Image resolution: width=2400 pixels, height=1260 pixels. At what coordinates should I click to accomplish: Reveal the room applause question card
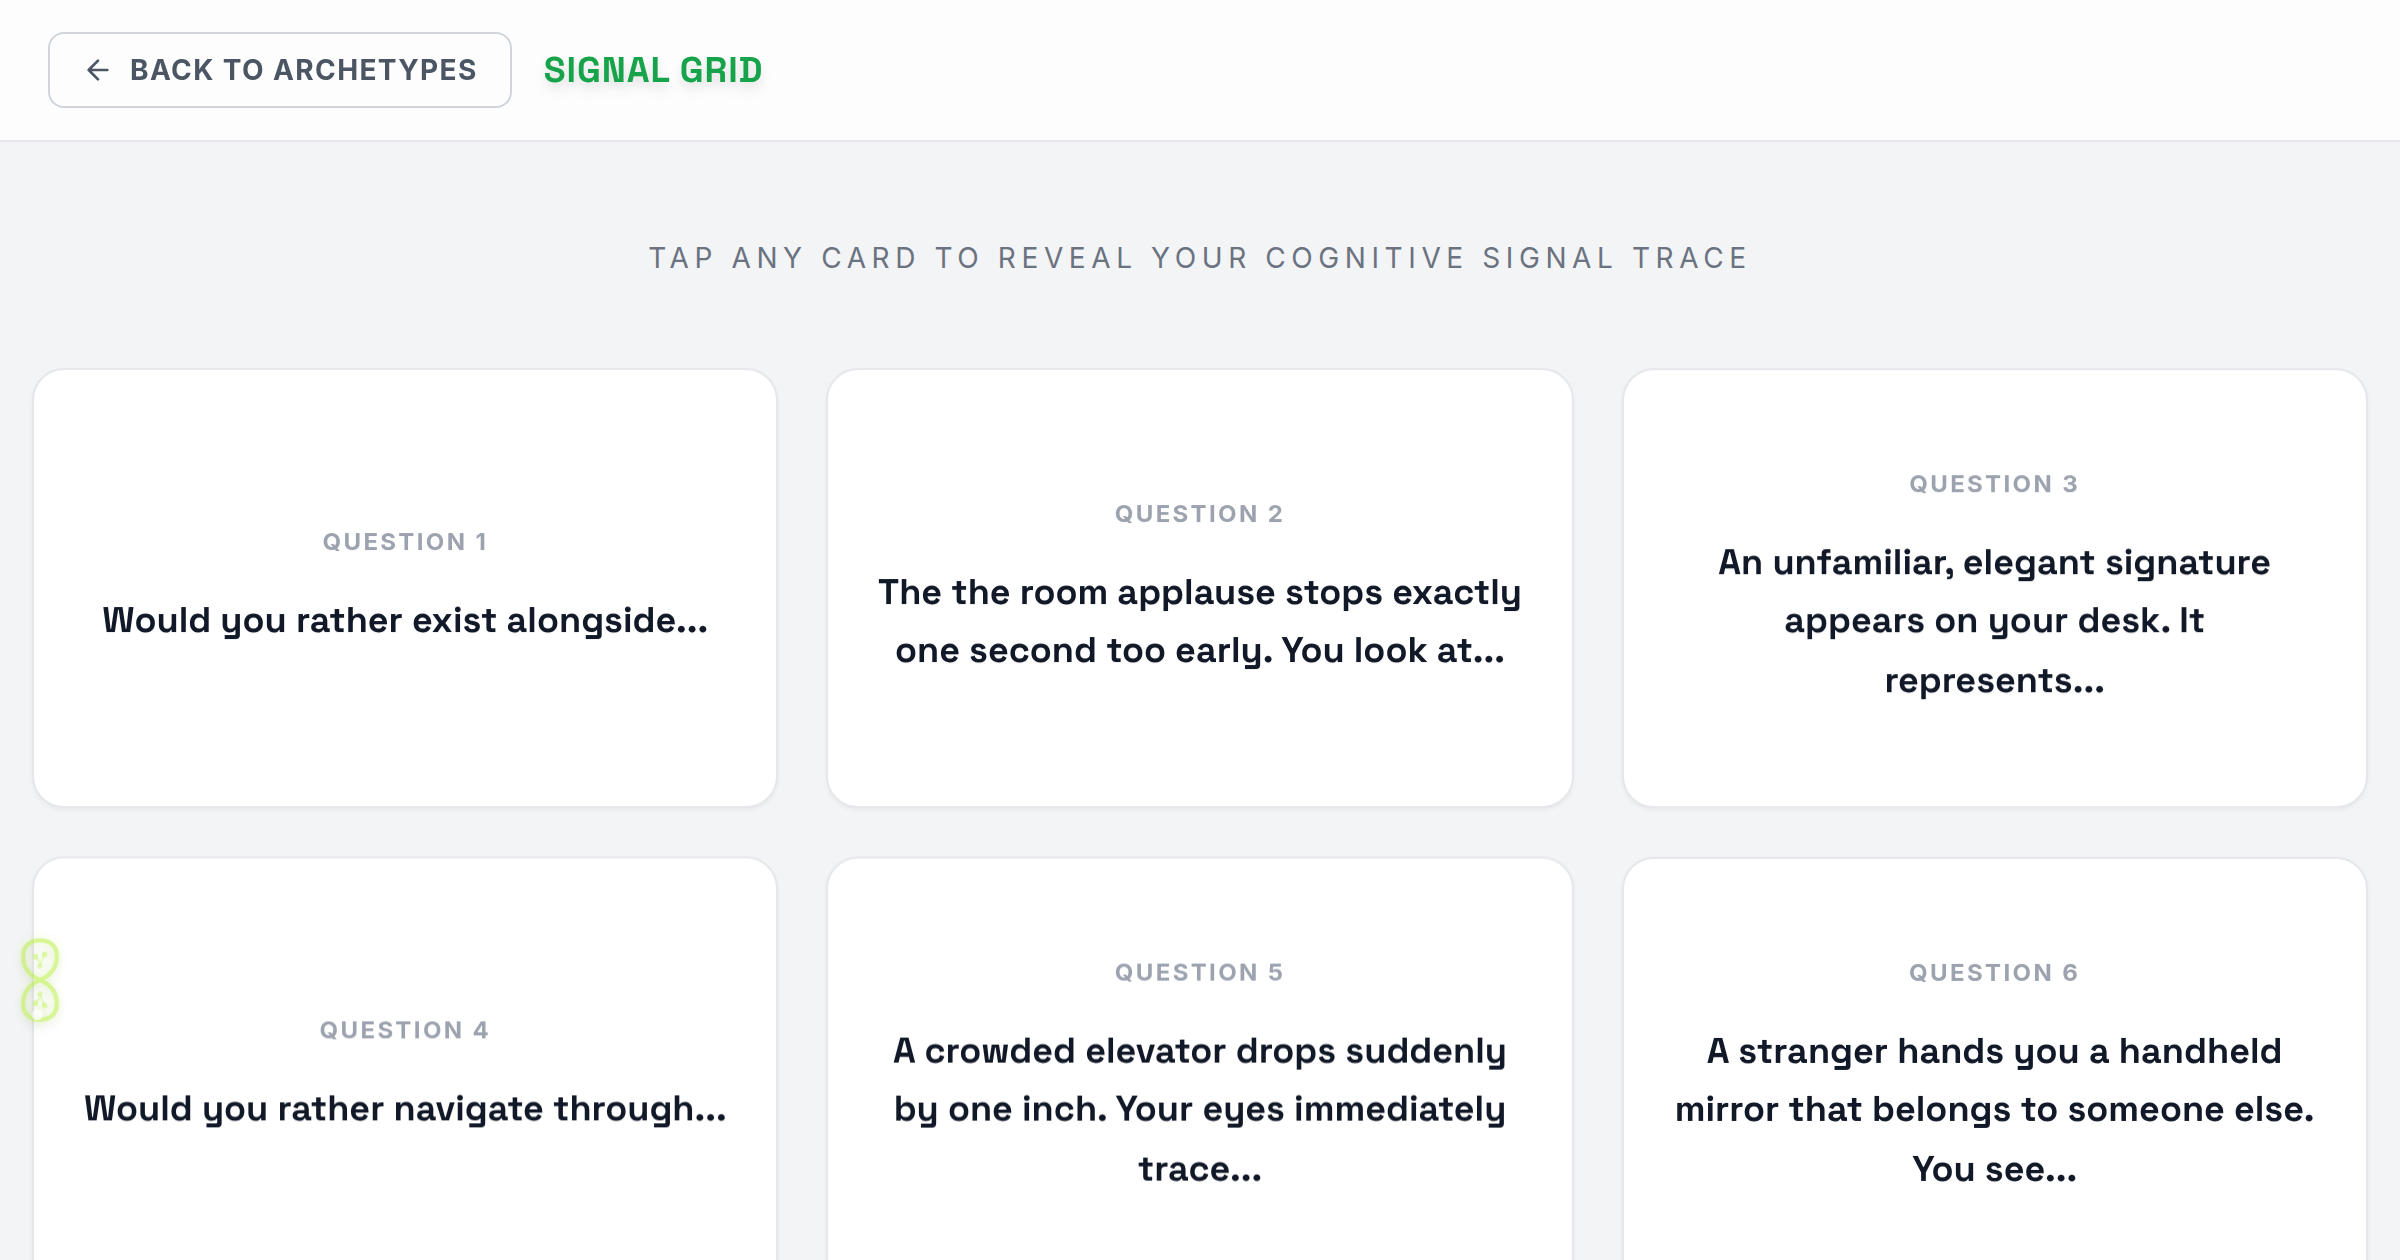click(x=1200, y=588)
